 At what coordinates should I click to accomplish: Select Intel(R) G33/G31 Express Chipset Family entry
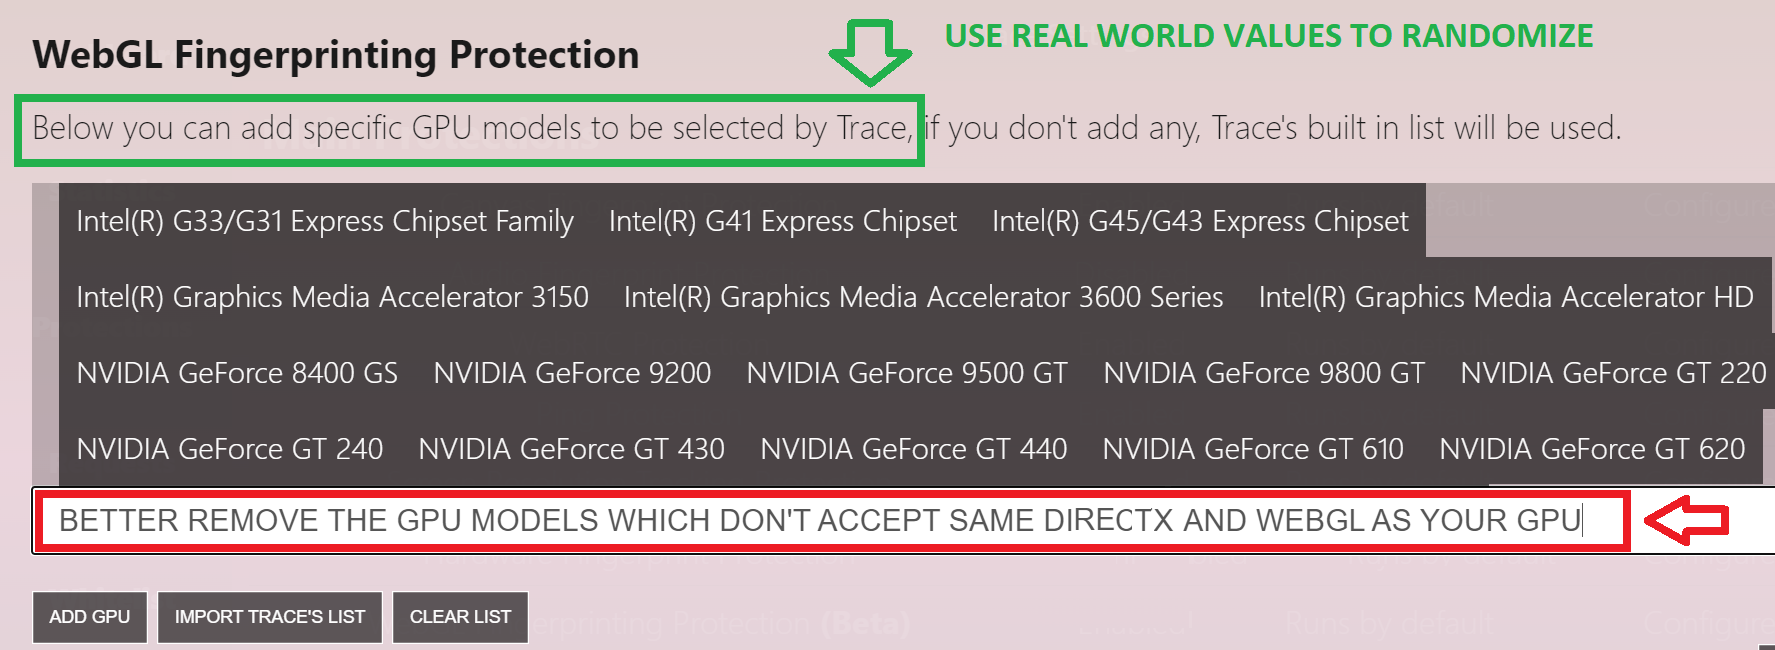325,221
